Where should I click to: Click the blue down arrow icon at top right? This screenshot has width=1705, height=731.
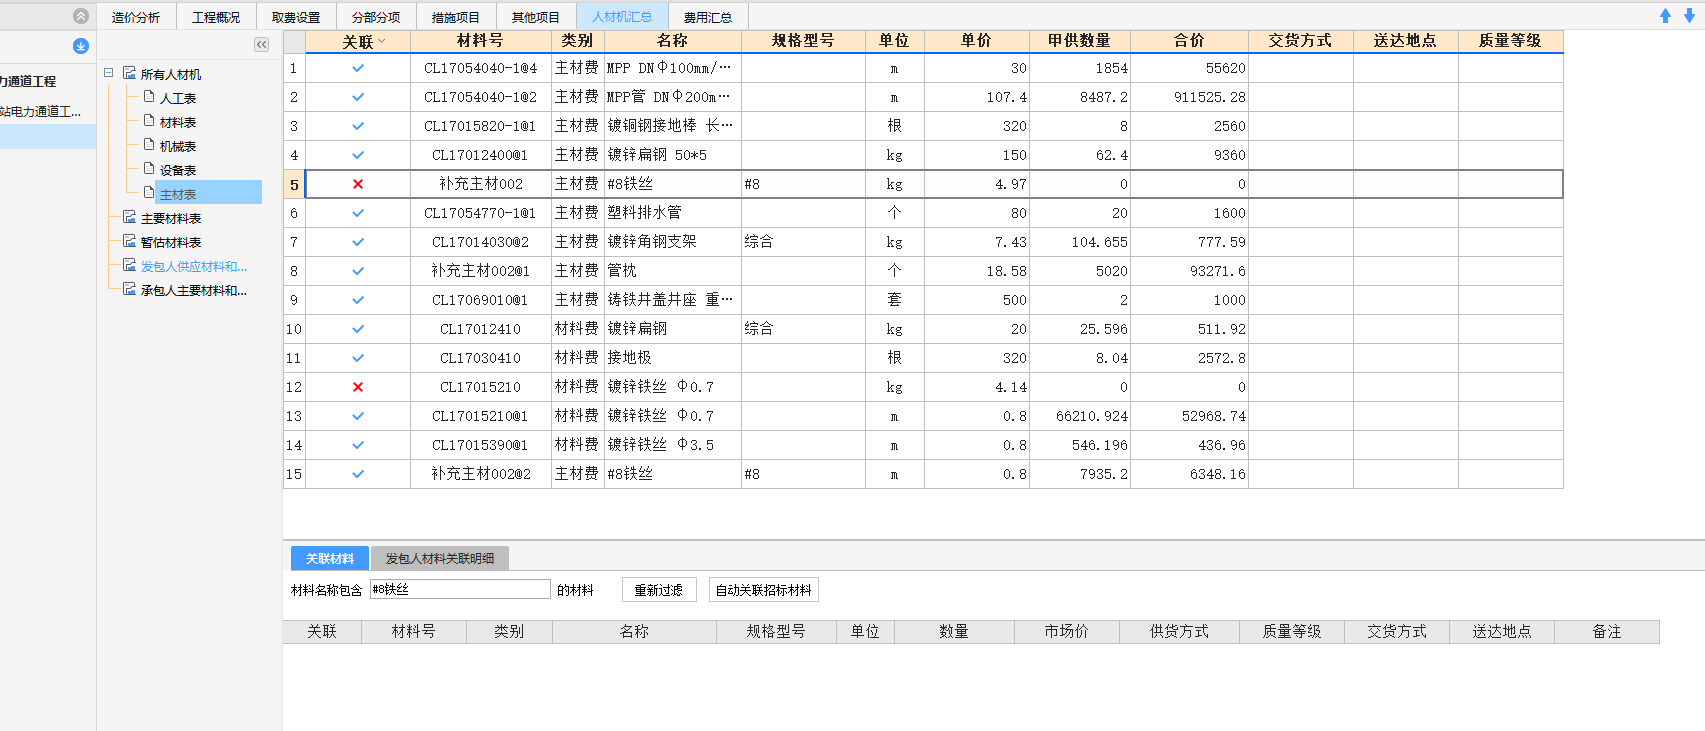1689,16
